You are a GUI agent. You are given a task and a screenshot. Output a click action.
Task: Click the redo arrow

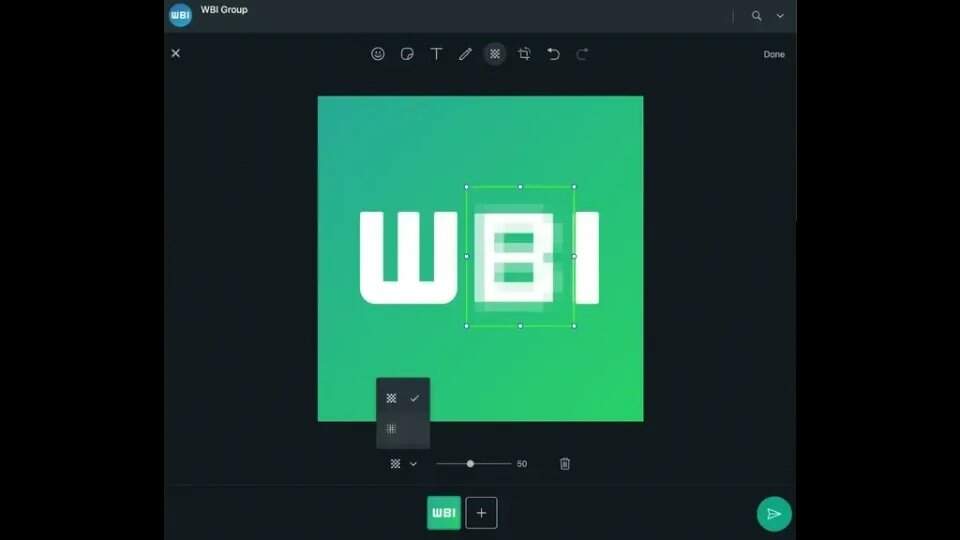[x=582, y=54]
